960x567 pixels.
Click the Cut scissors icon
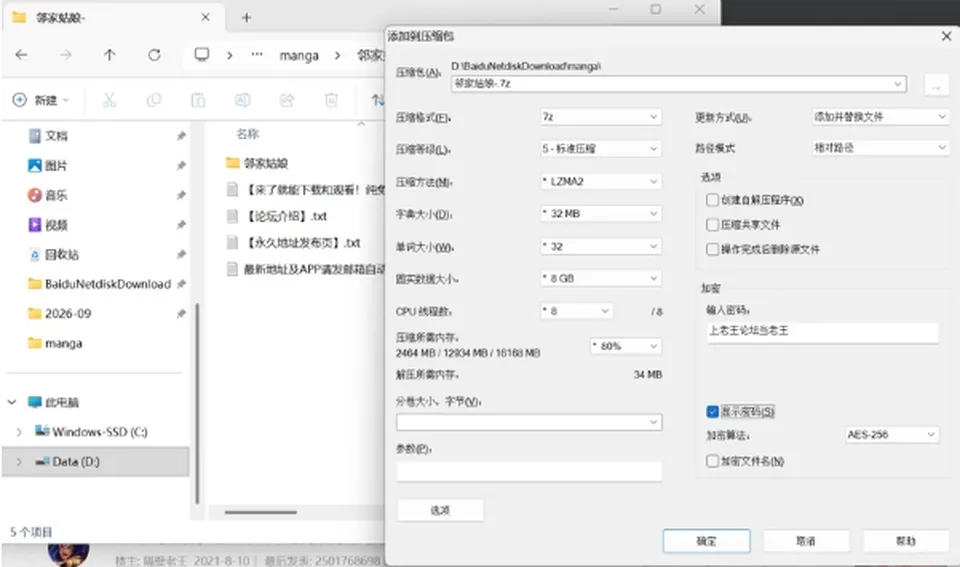pyautogui.click(x=109, y=100)
